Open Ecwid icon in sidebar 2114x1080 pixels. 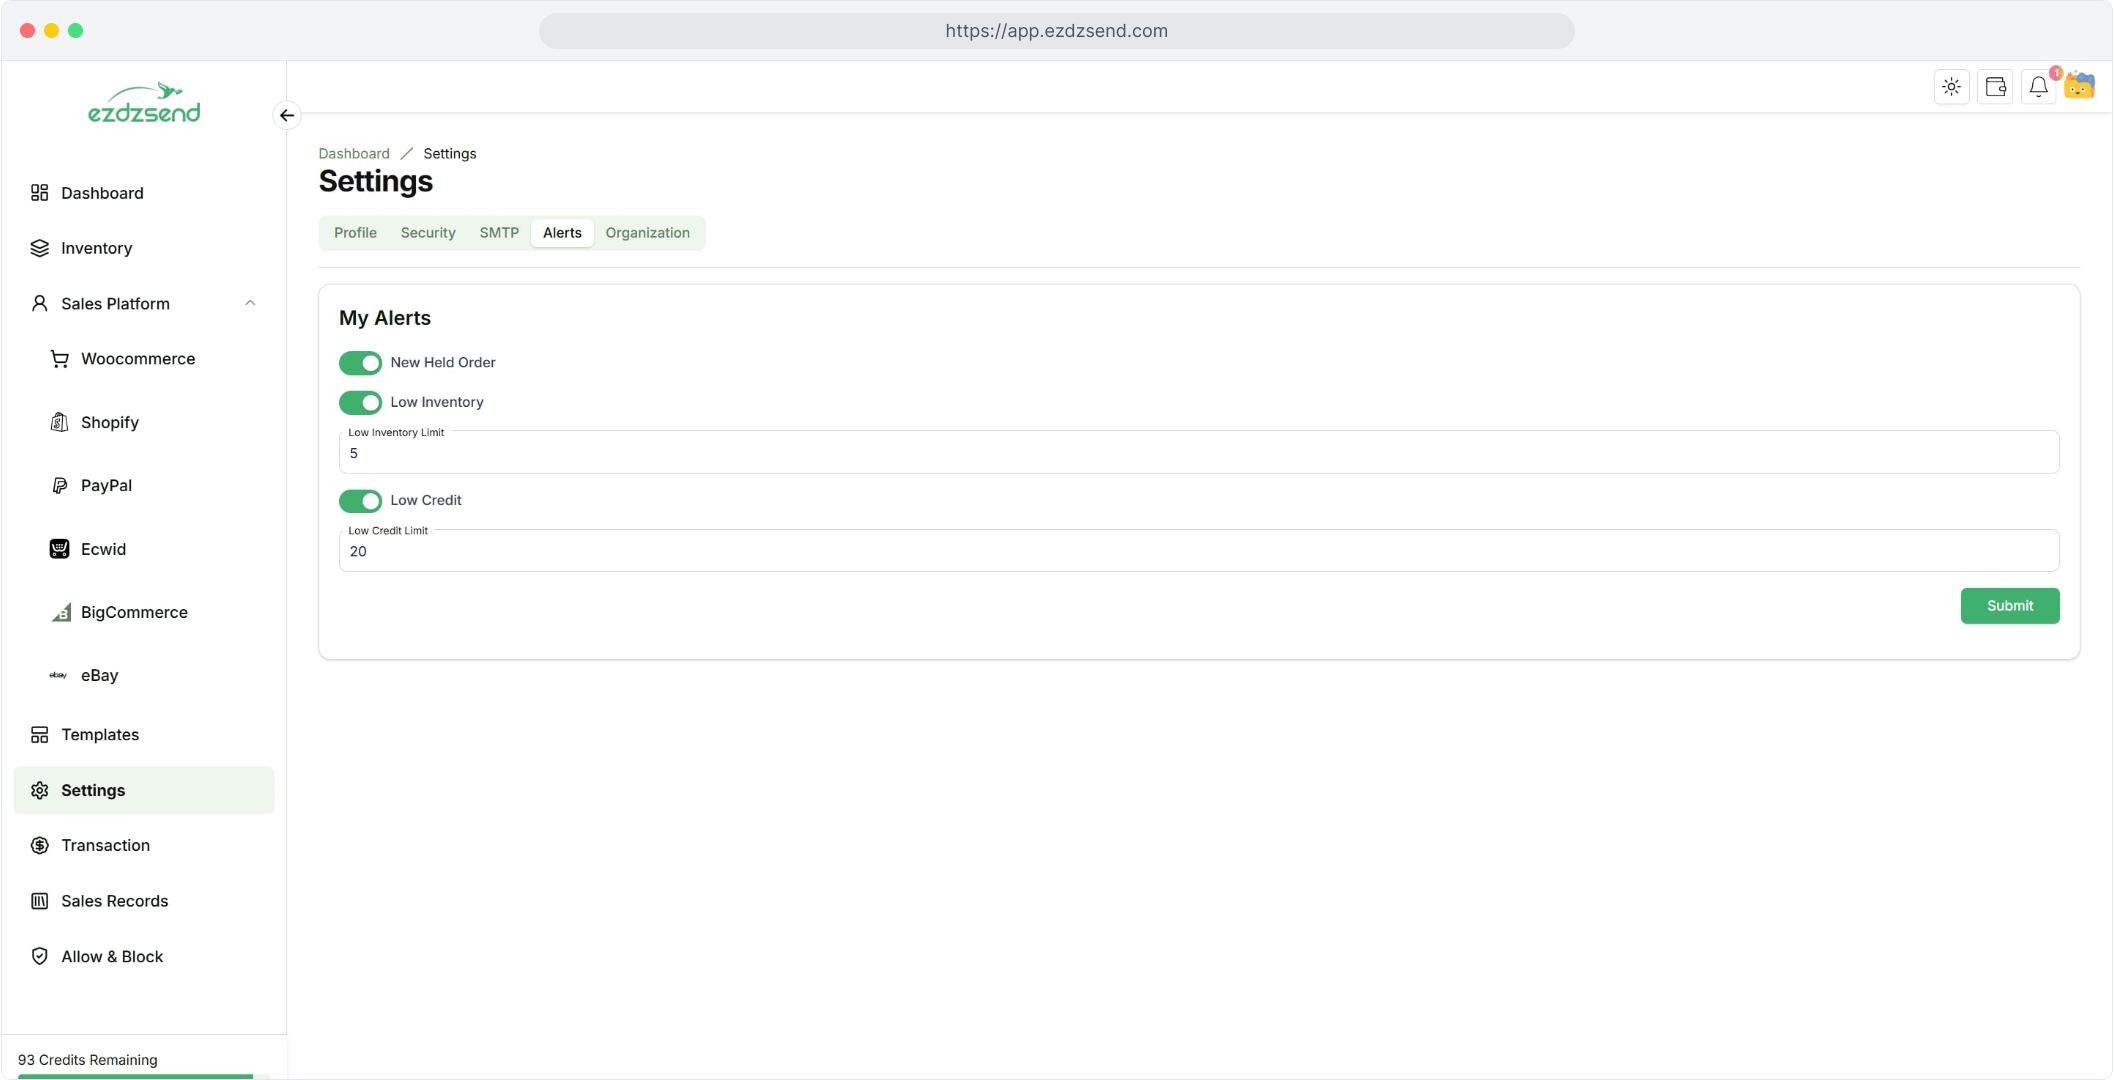(60, 549)
